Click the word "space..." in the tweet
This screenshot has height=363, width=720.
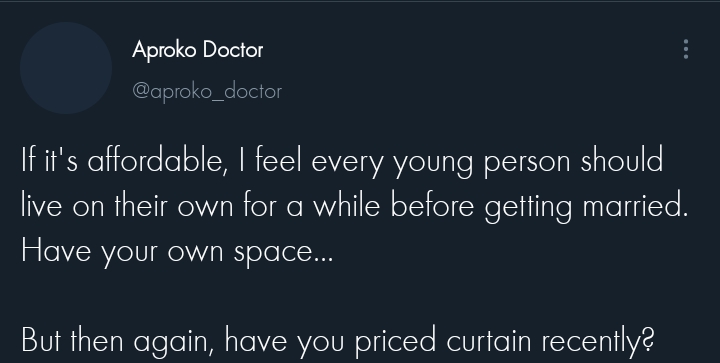[283, 254]
